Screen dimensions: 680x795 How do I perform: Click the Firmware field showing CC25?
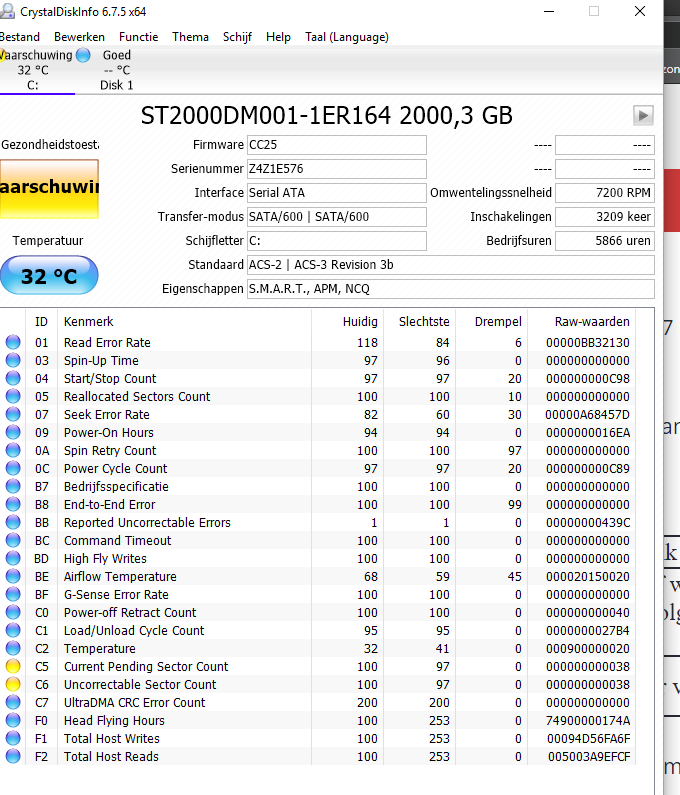pyautogui.click(x=337, y=145)
